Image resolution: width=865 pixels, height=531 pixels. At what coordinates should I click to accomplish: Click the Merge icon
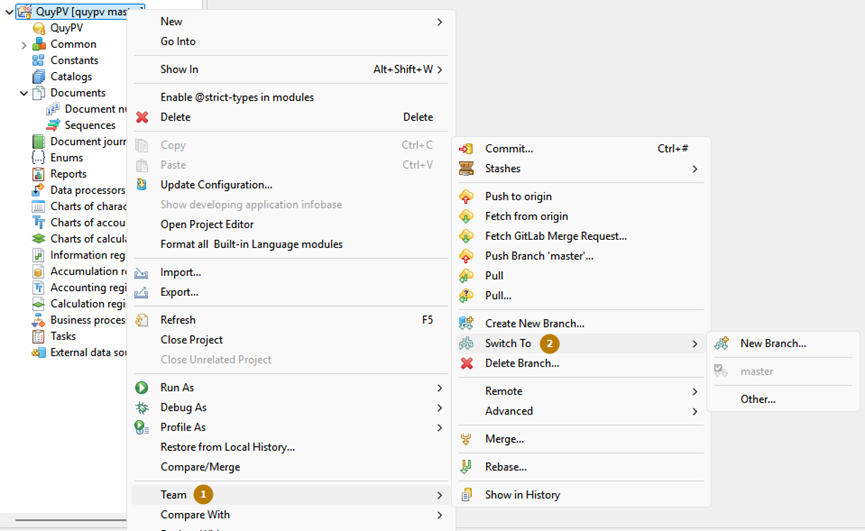(466, 439)
